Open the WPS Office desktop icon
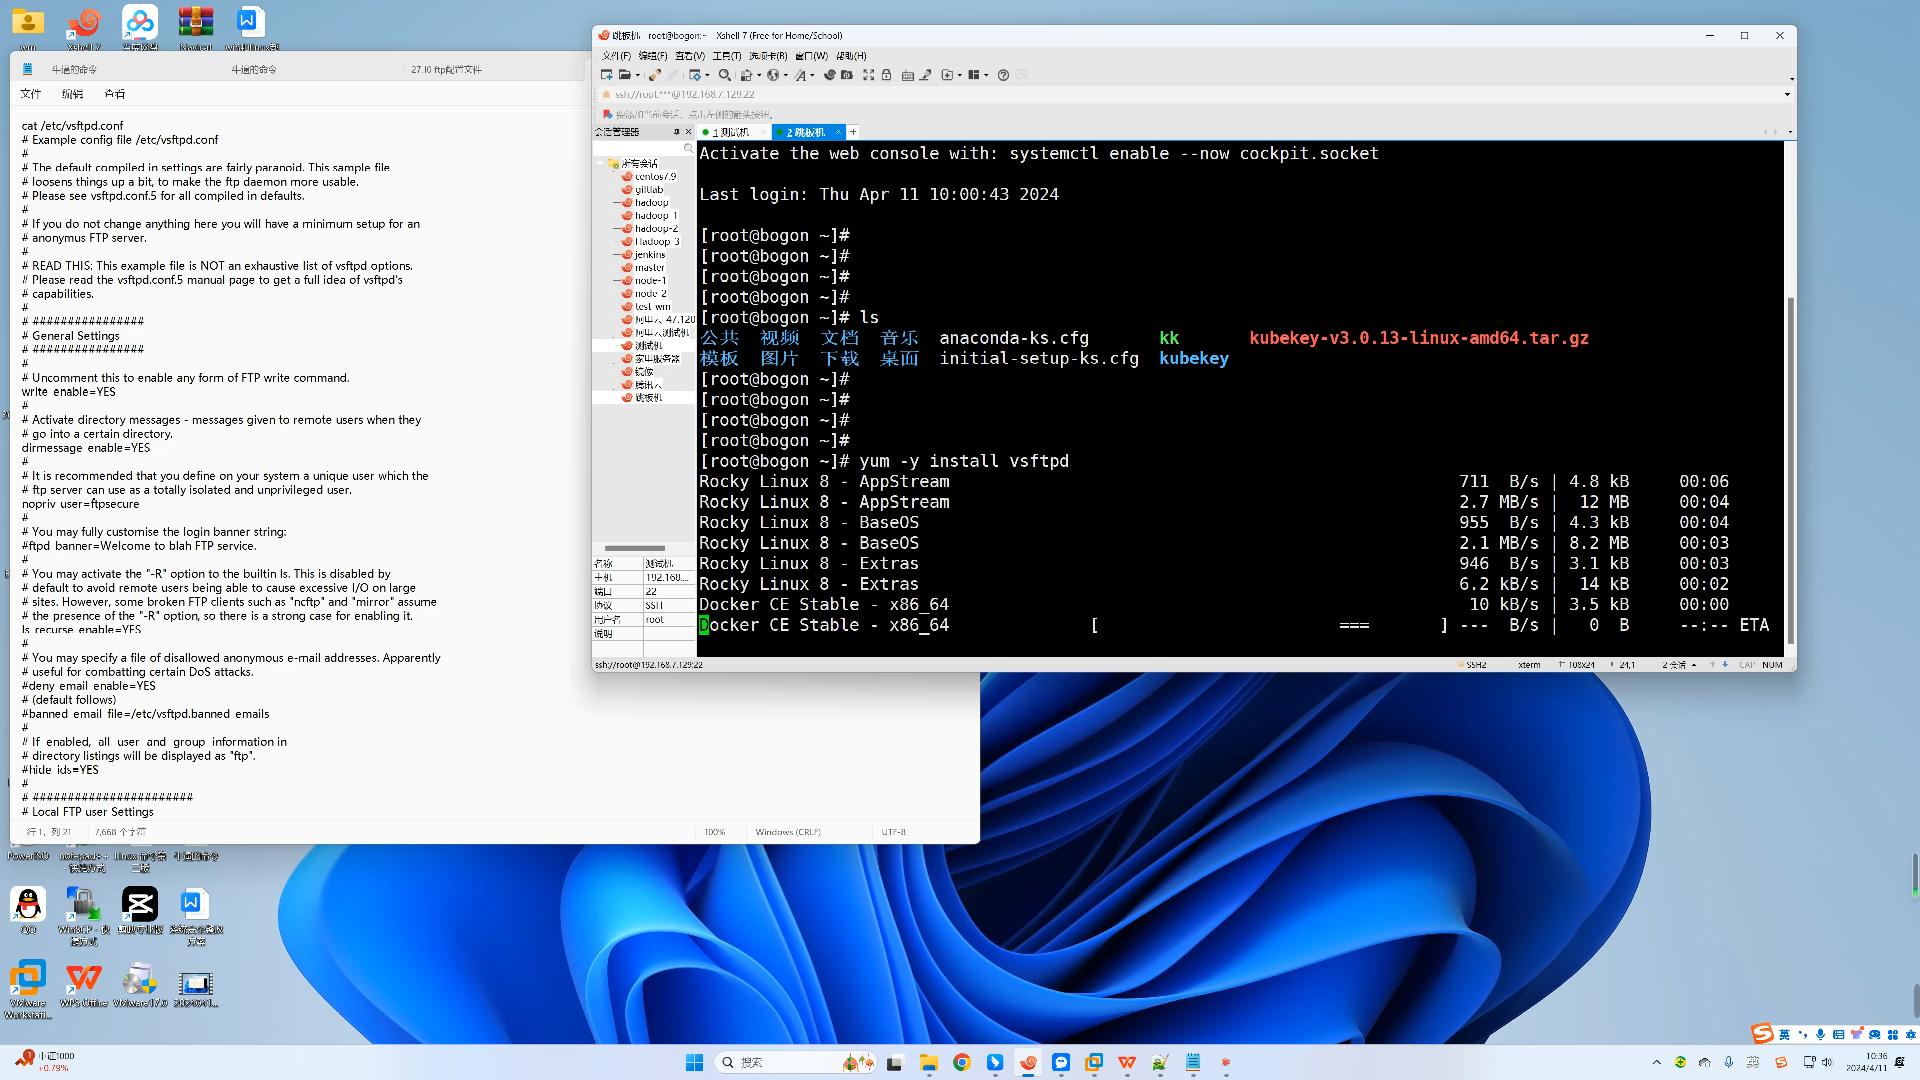1920x1080 pixels. click(x=83, y=985)
